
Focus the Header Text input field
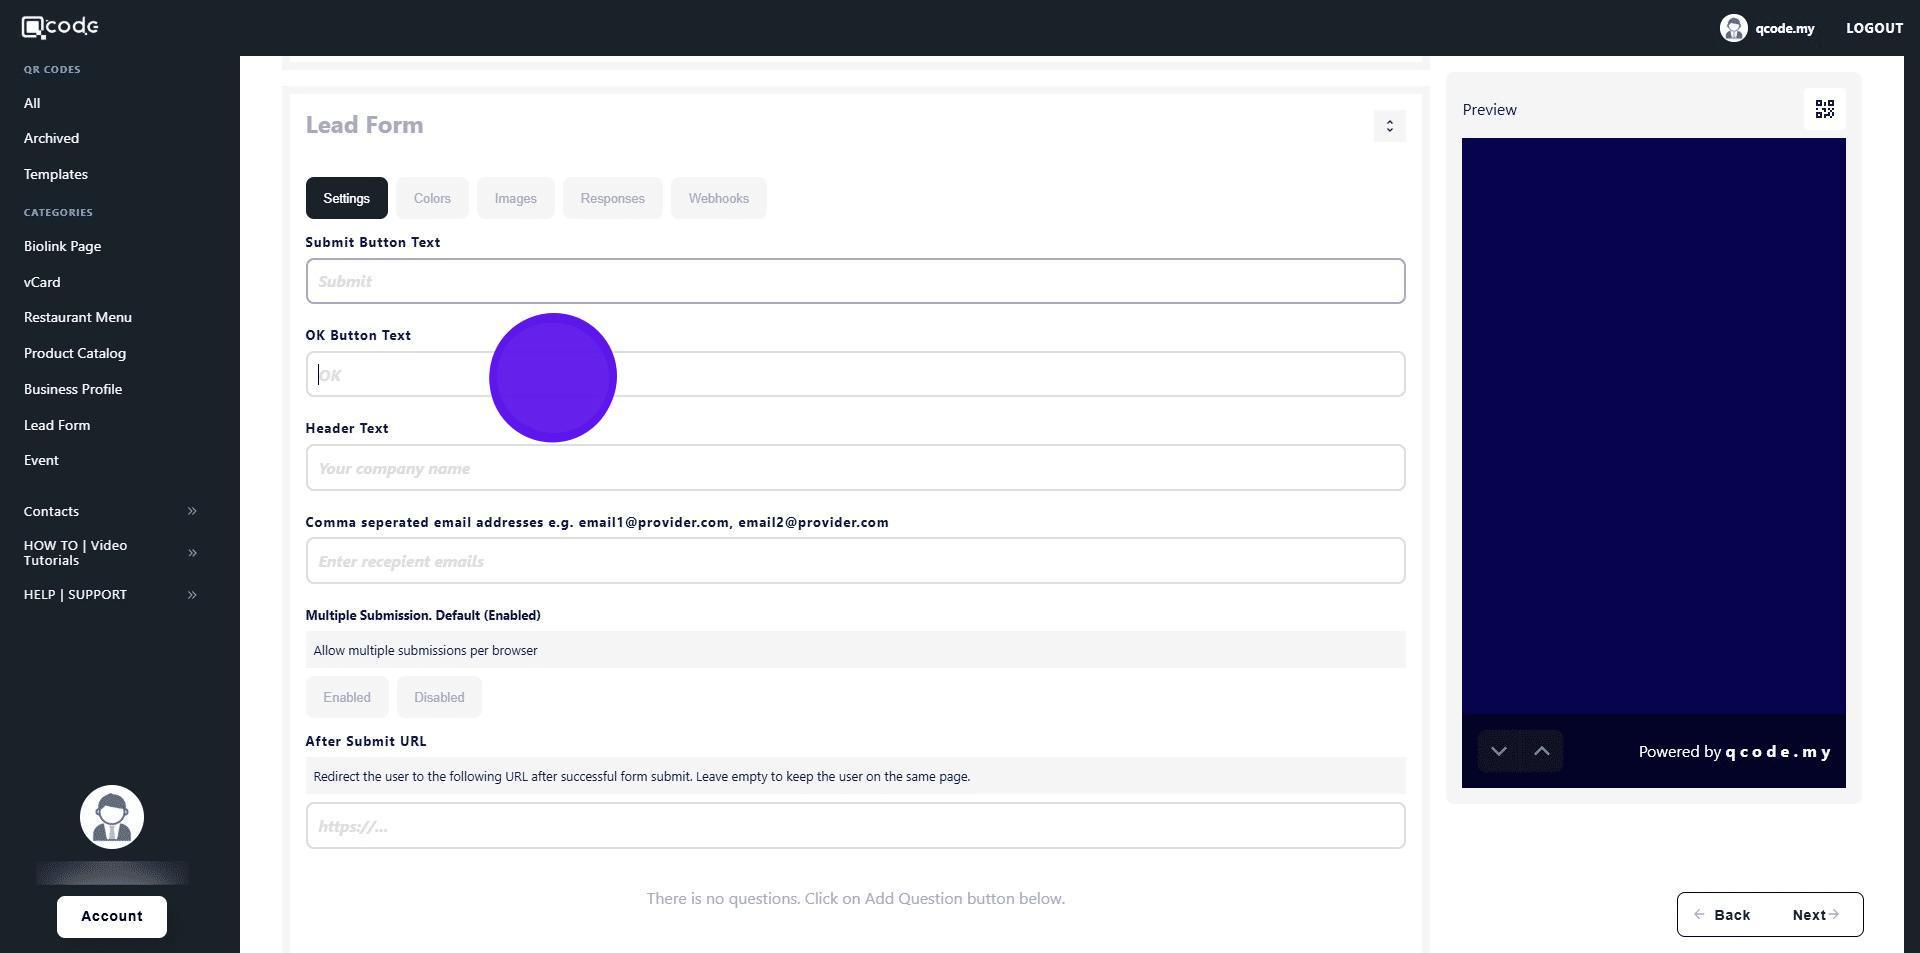pos(855,468)
